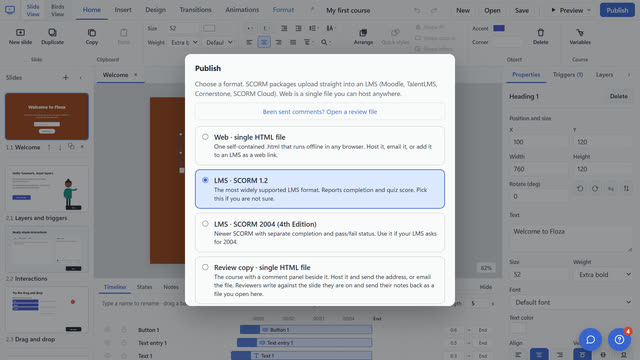Image resolution: width=640 pixels, height=360 pixels.
Task: Click the Save button
Action: pyautogui.click(x=522, y=10)
